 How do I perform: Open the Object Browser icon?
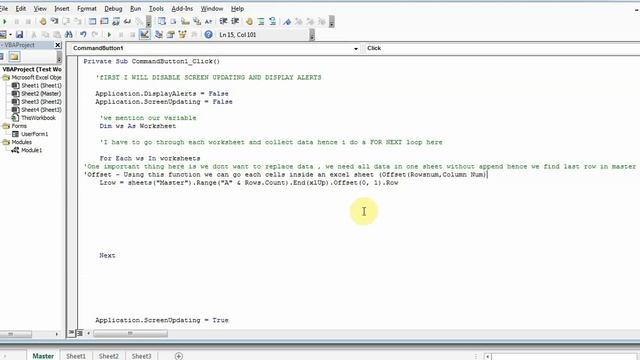click(x=182, y=35)
